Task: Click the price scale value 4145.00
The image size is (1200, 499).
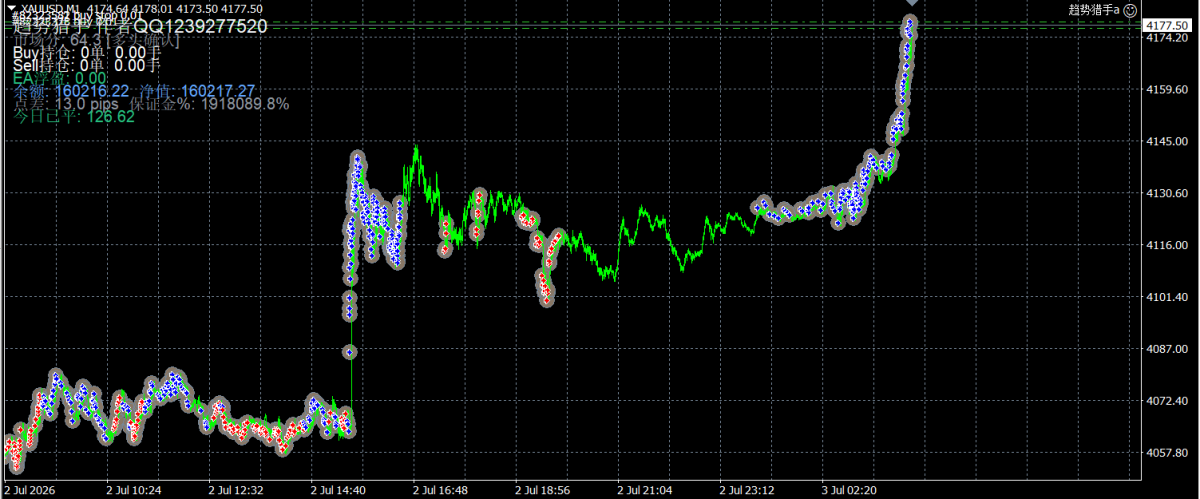Action: pos(1166,142)
